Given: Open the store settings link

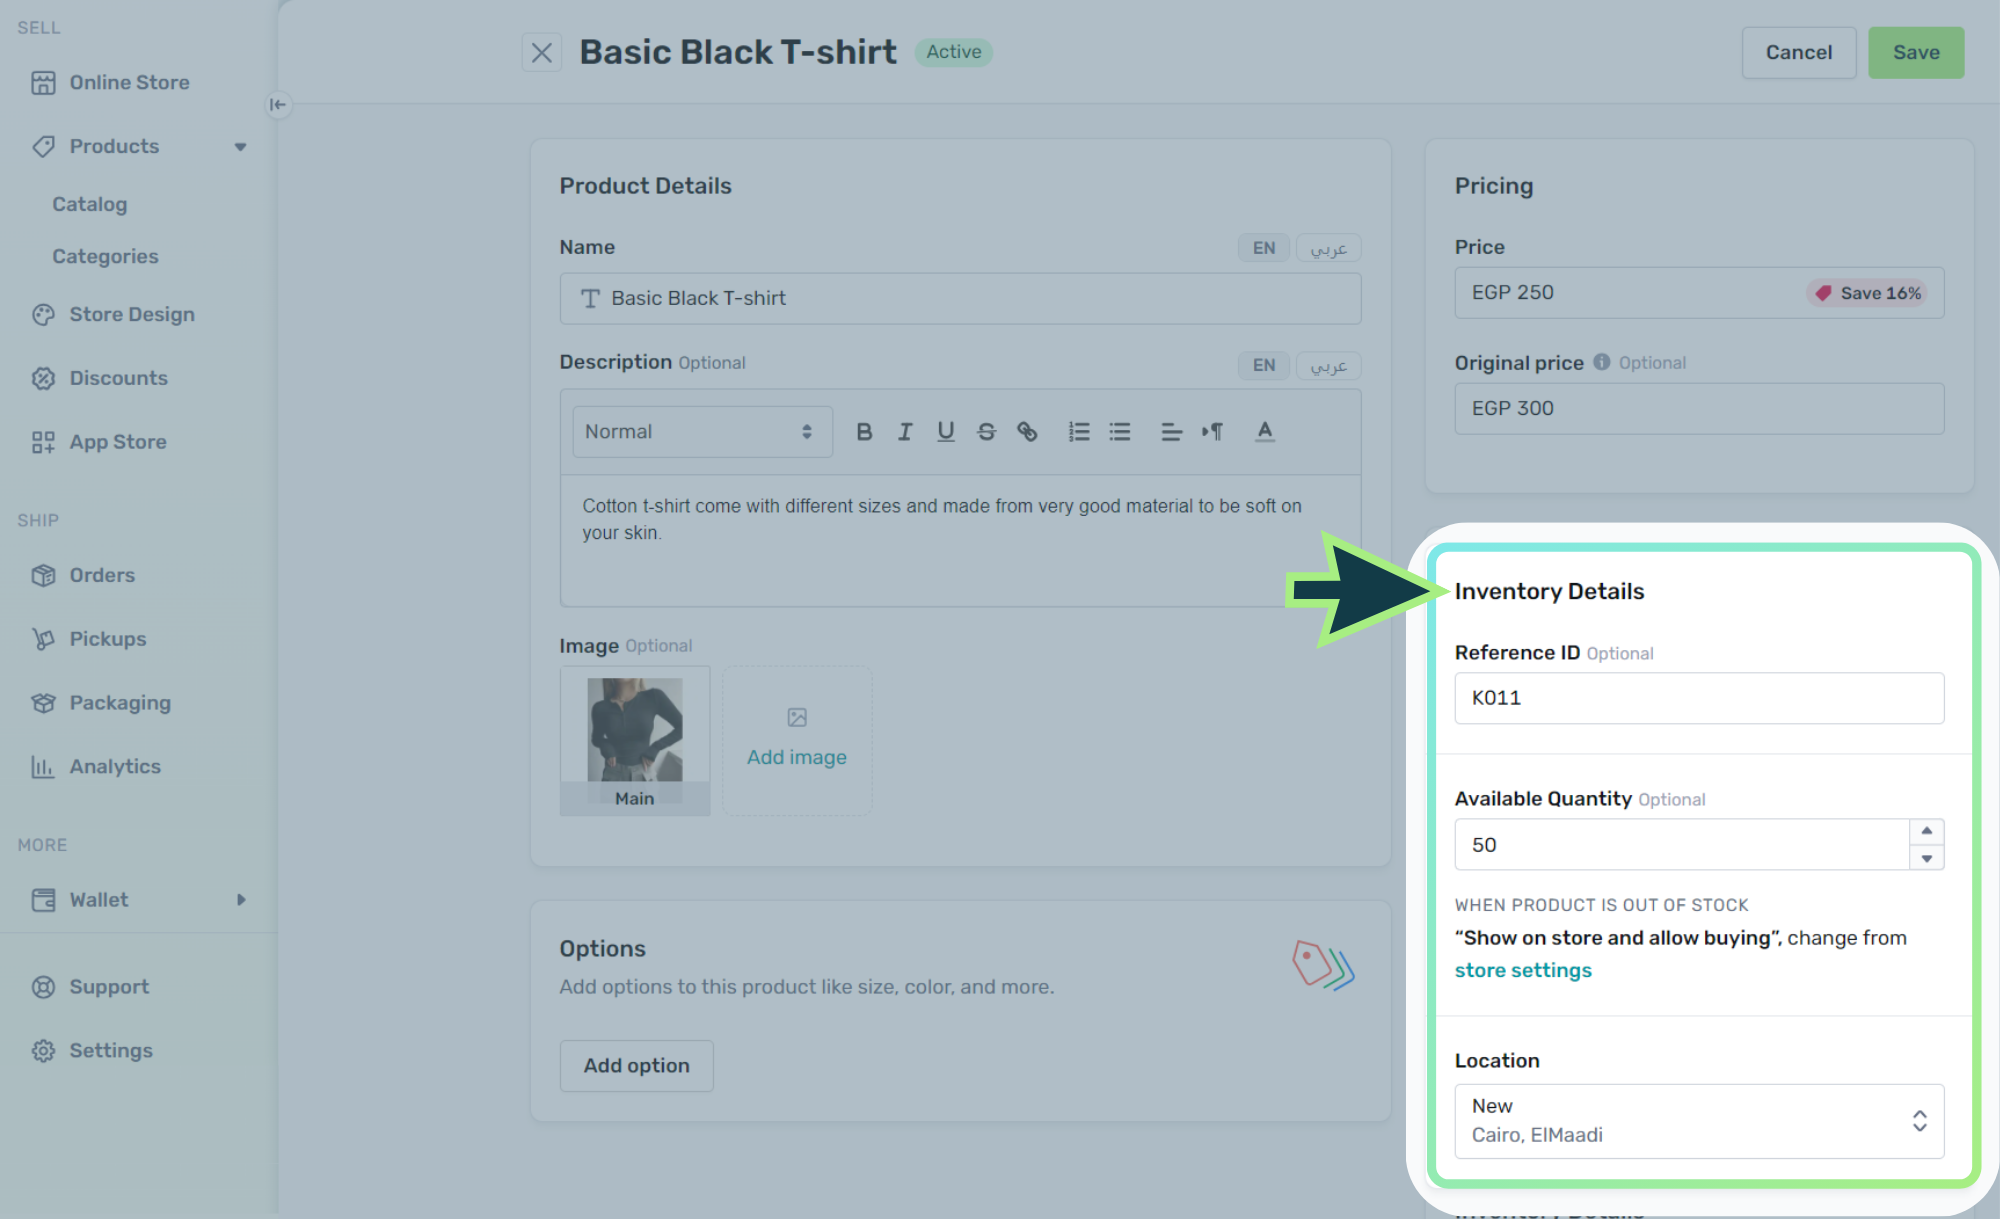Looking at the screenshot, I should point(1522,970).
